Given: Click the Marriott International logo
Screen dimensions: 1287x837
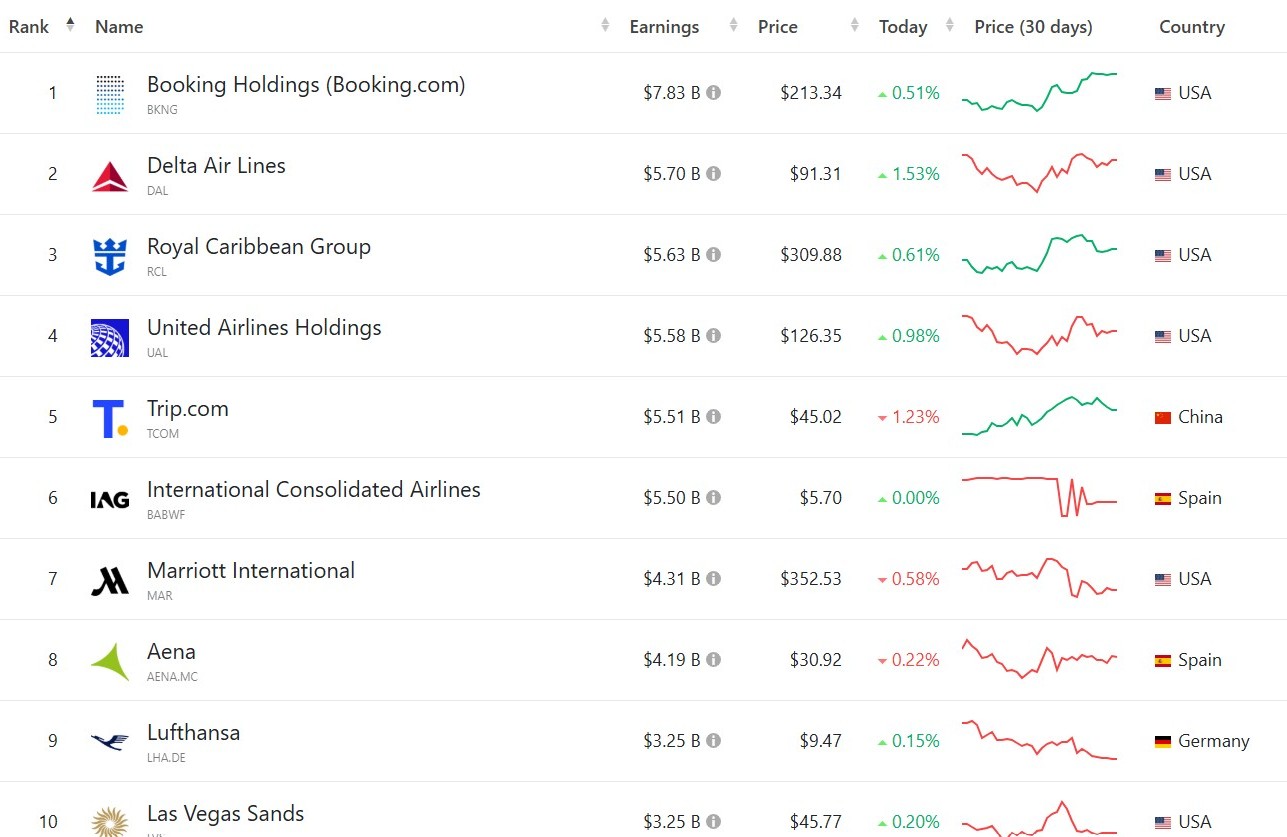Looking at the screenshot, I should click(x=110, y=581).
